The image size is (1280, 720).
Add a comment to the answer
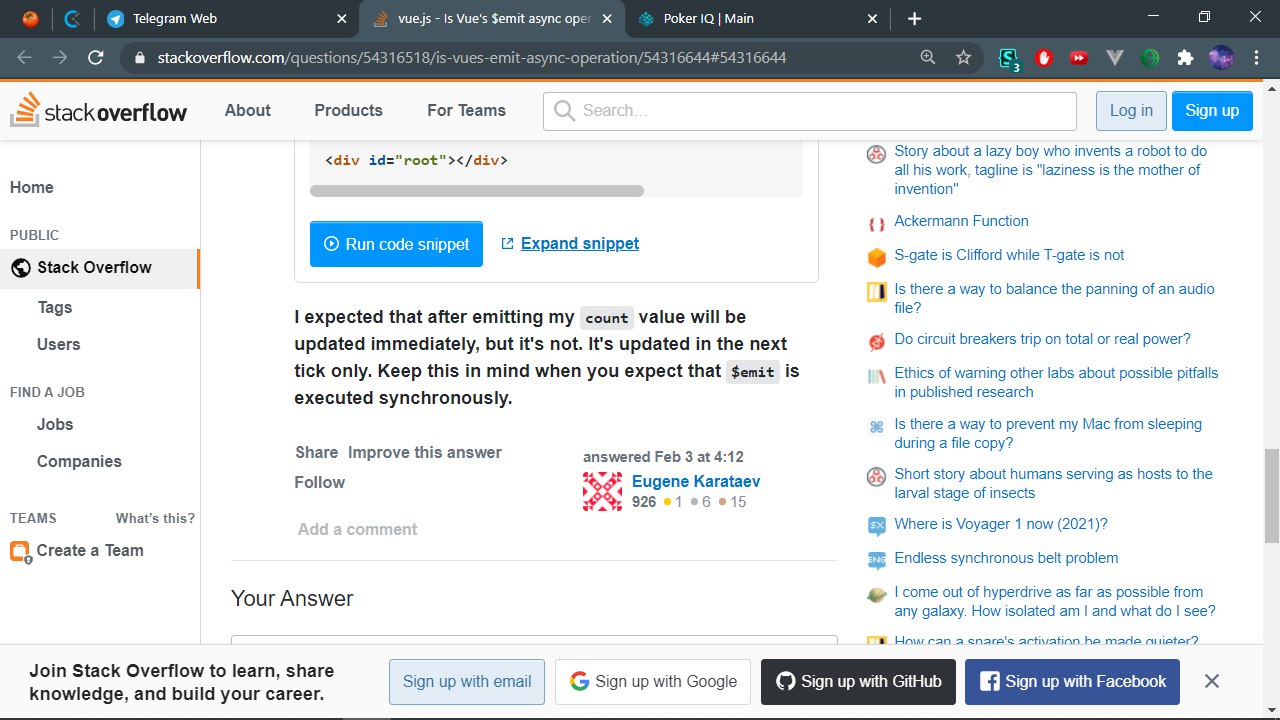357,529
